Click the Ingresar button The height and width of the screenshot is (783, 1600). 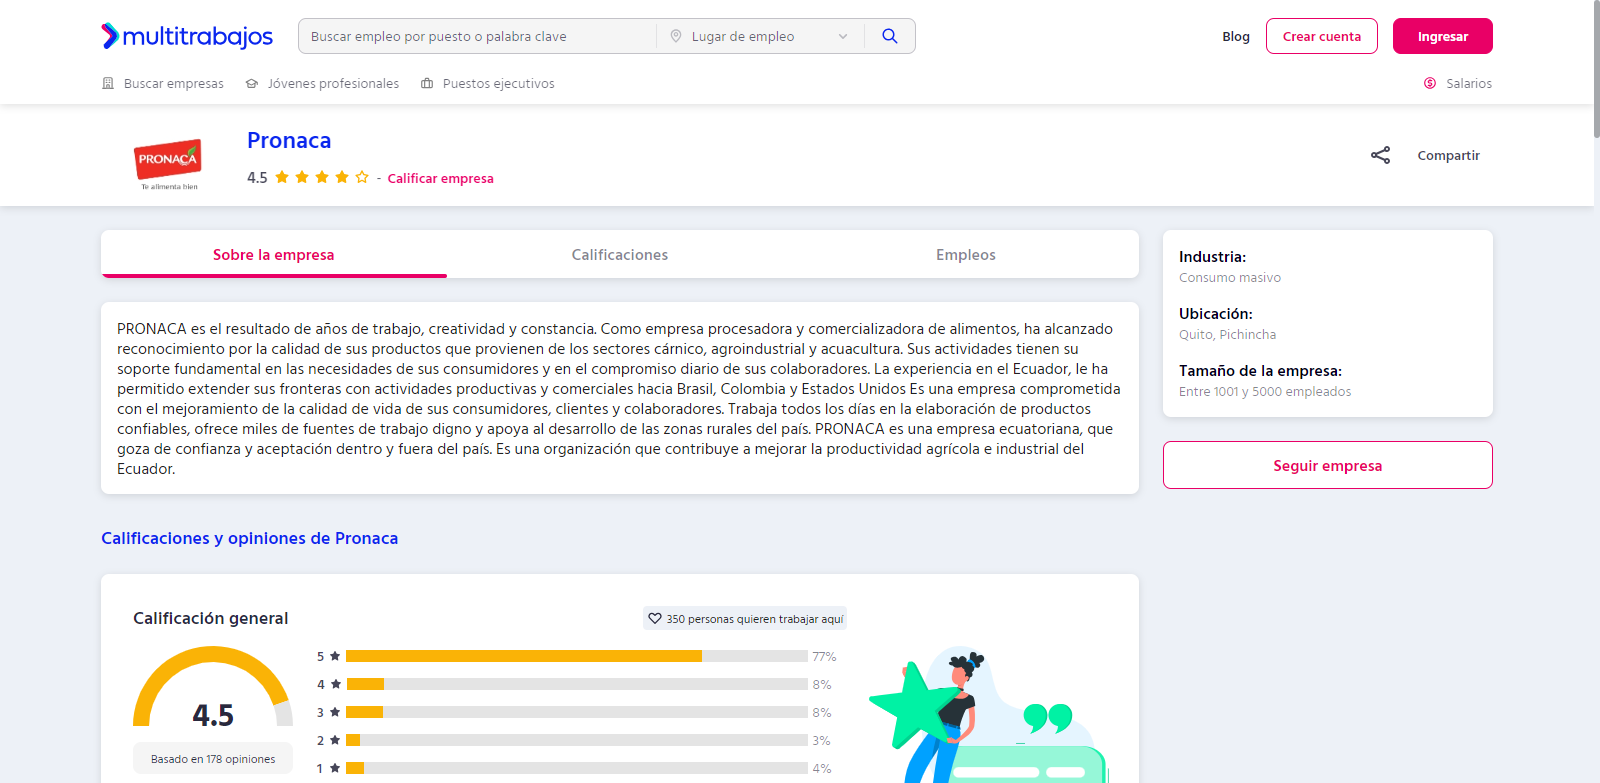click(1443, 36)
